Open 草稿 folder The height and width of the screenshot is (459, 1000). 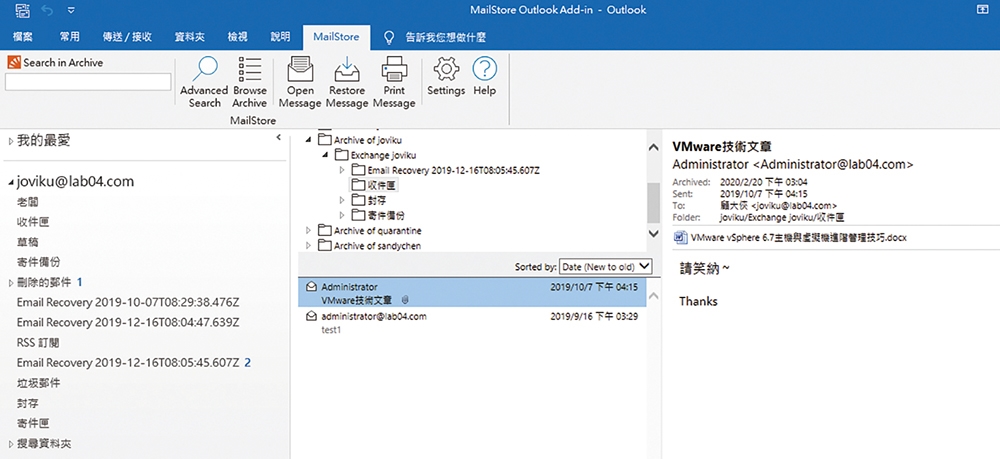pyautogui.click(x=27, y=242)
